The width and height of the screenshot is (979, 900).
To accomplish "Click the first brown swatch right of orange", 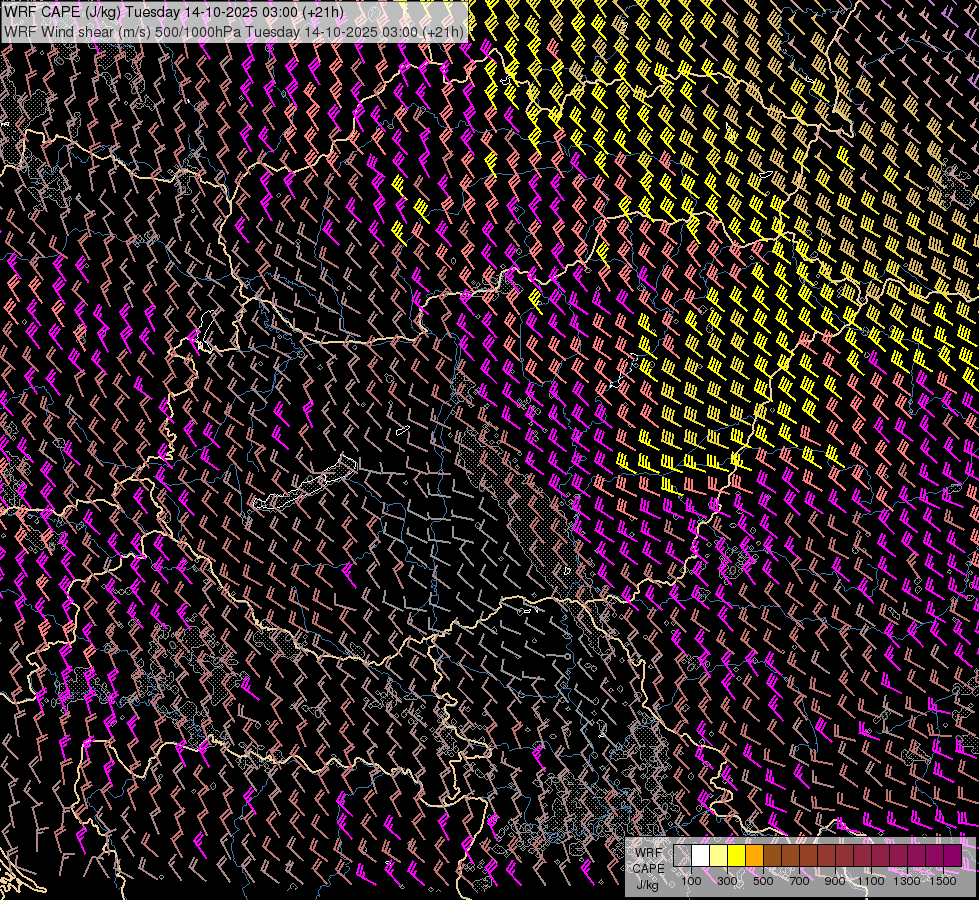I will click(773, 857).
